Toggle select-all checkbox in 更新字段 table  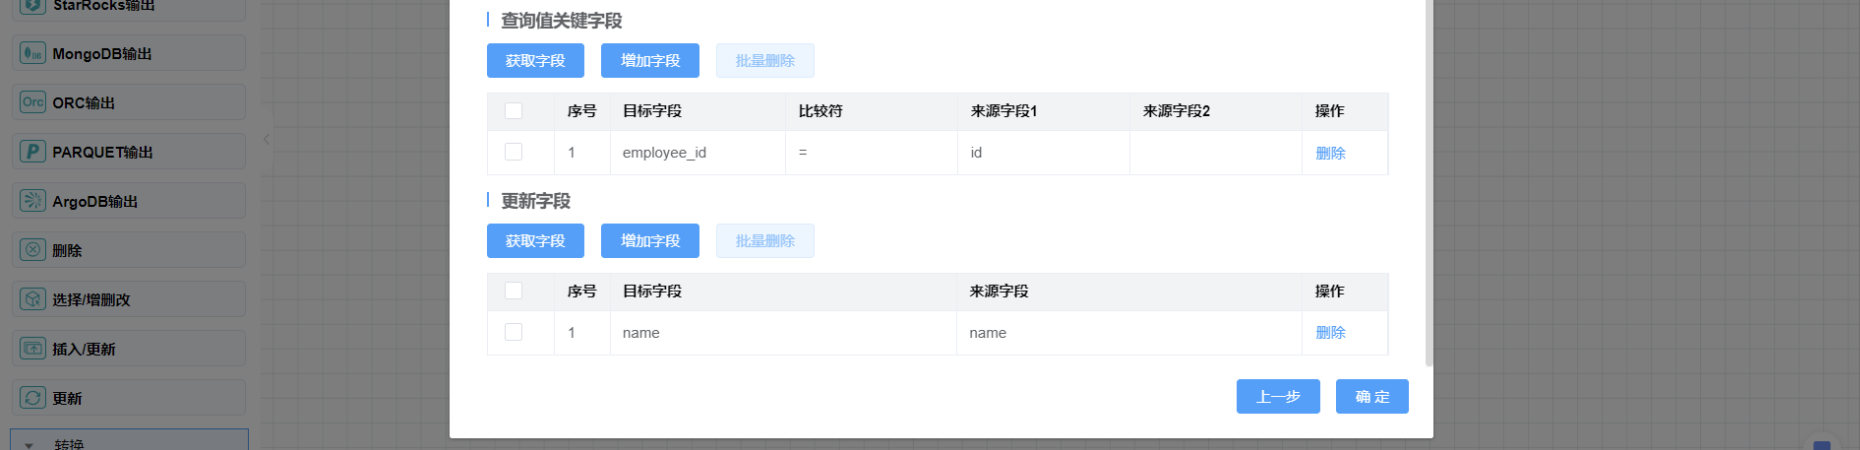[514, 291]
